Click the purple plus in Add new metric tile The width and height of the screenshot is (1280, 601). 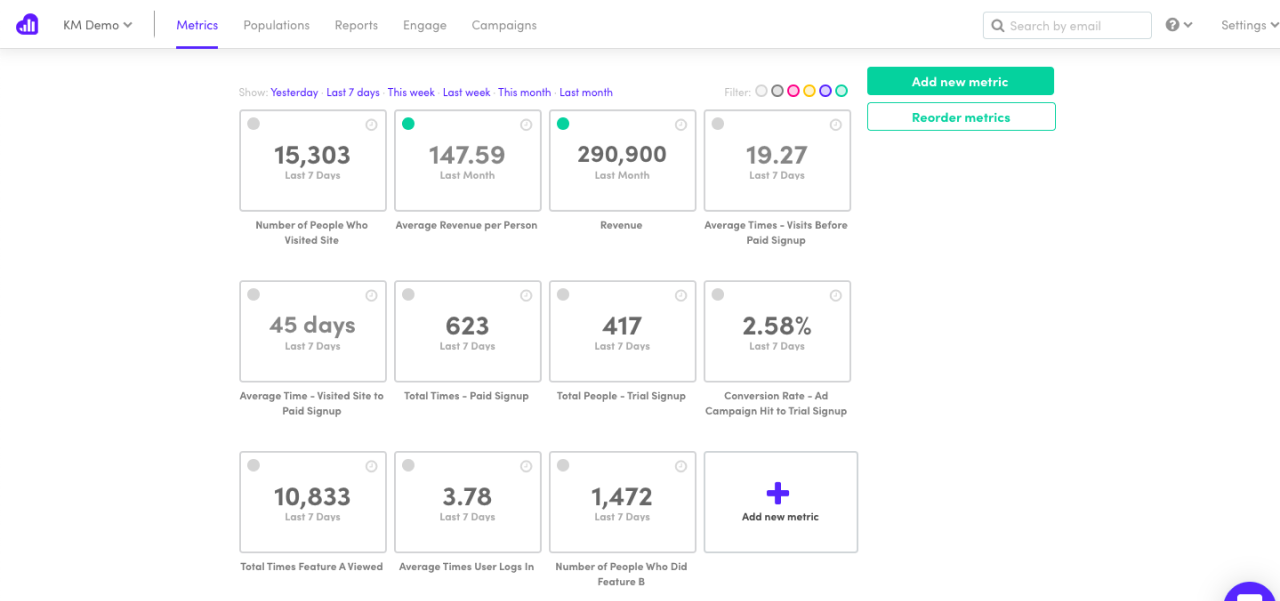780,492
